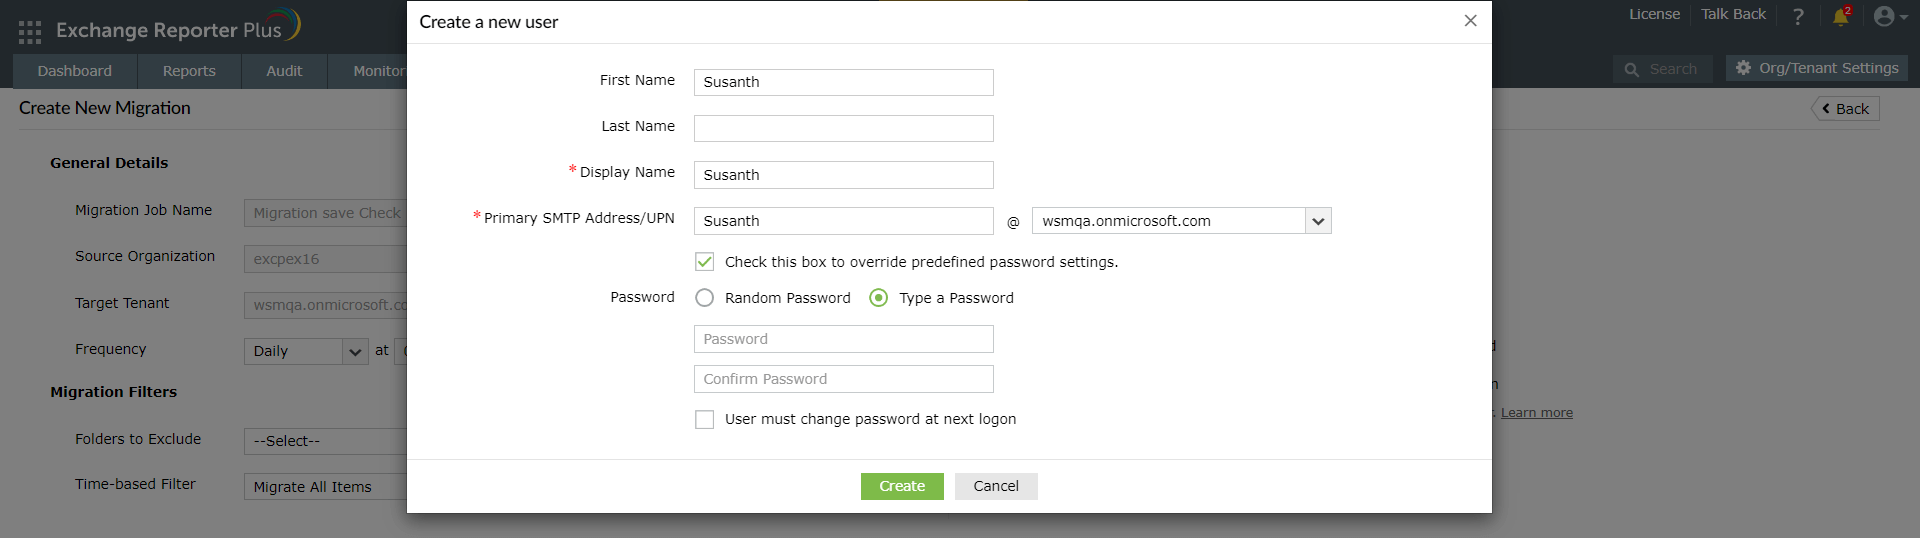The height and width of the screenshot is (538, 1920).
Task: Uncheck the override predefined password settings box
Action: (705, 262)
